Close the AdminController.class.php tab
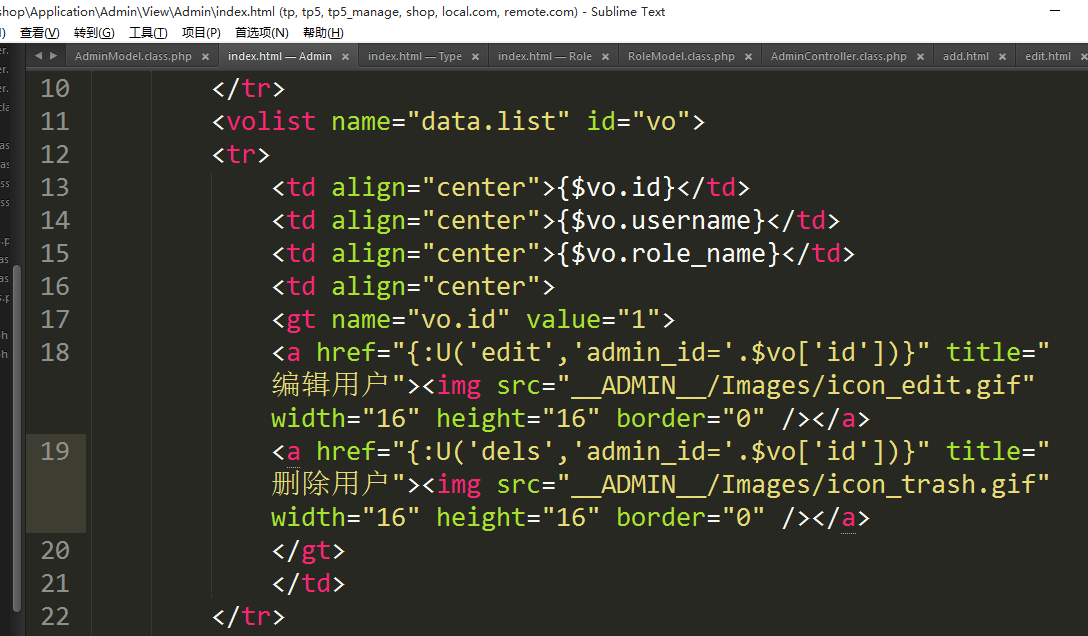1088x636 pixels. click(x=920, y=57)
